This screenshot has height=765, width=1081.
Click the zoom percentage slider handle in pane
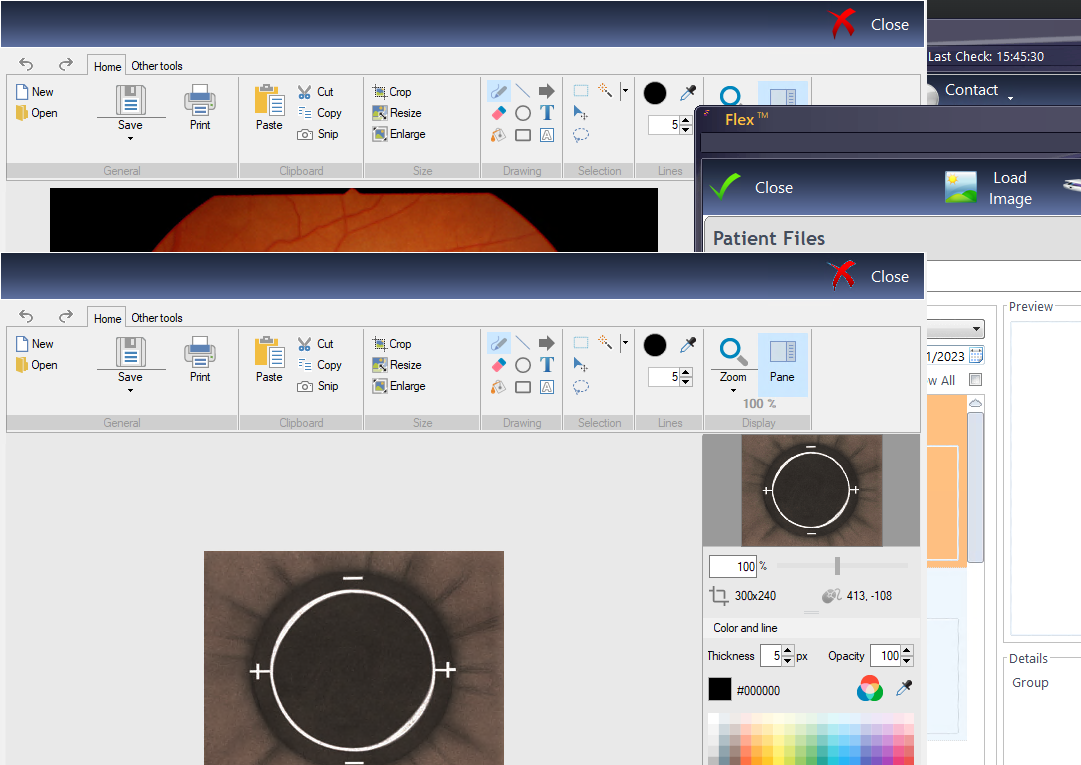pos(837,566)
